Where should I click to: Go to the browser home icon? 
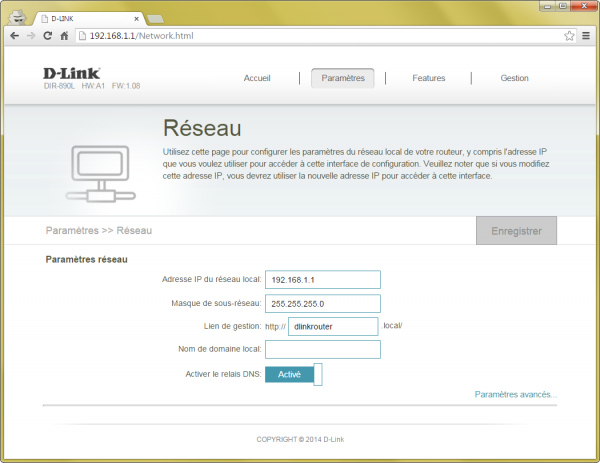pos(64,35)
